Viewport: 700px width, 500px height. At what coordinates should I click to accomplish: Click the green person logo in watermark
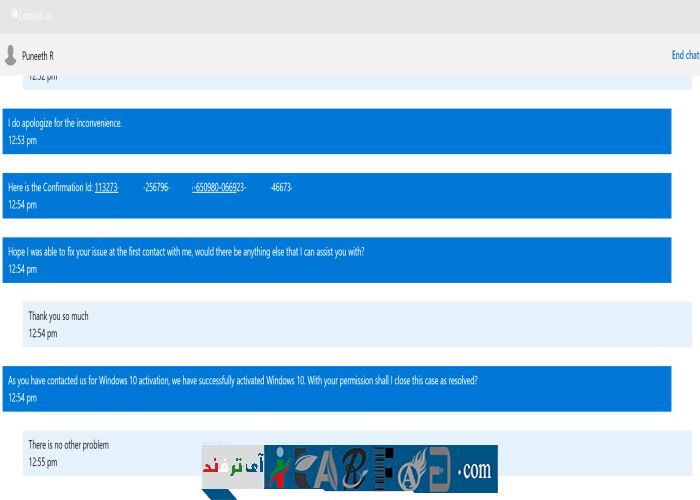pos(277,469)
